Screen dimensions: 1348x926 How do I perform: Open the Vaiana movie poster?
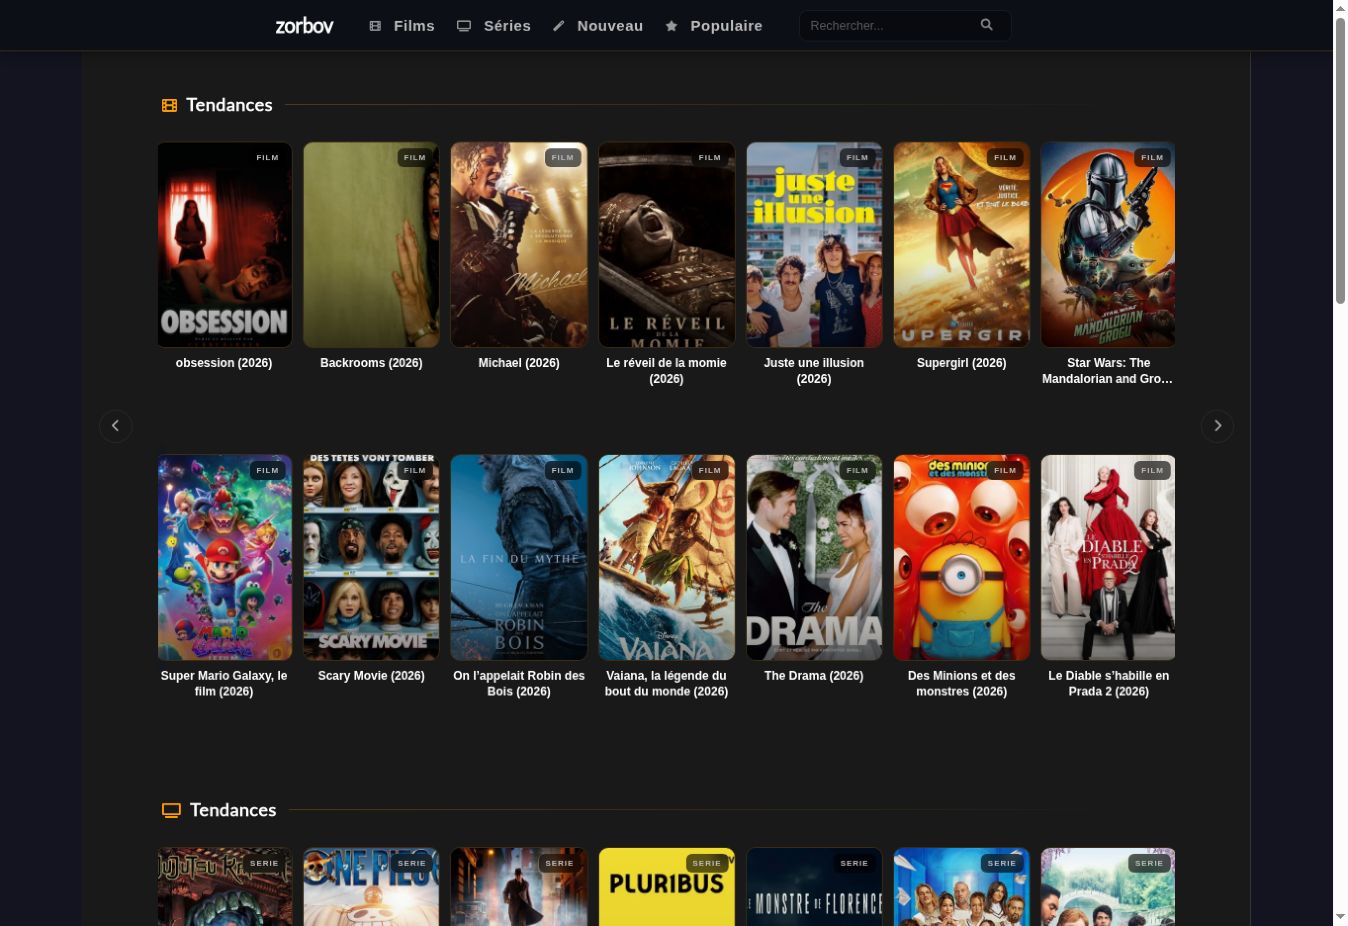666,558
